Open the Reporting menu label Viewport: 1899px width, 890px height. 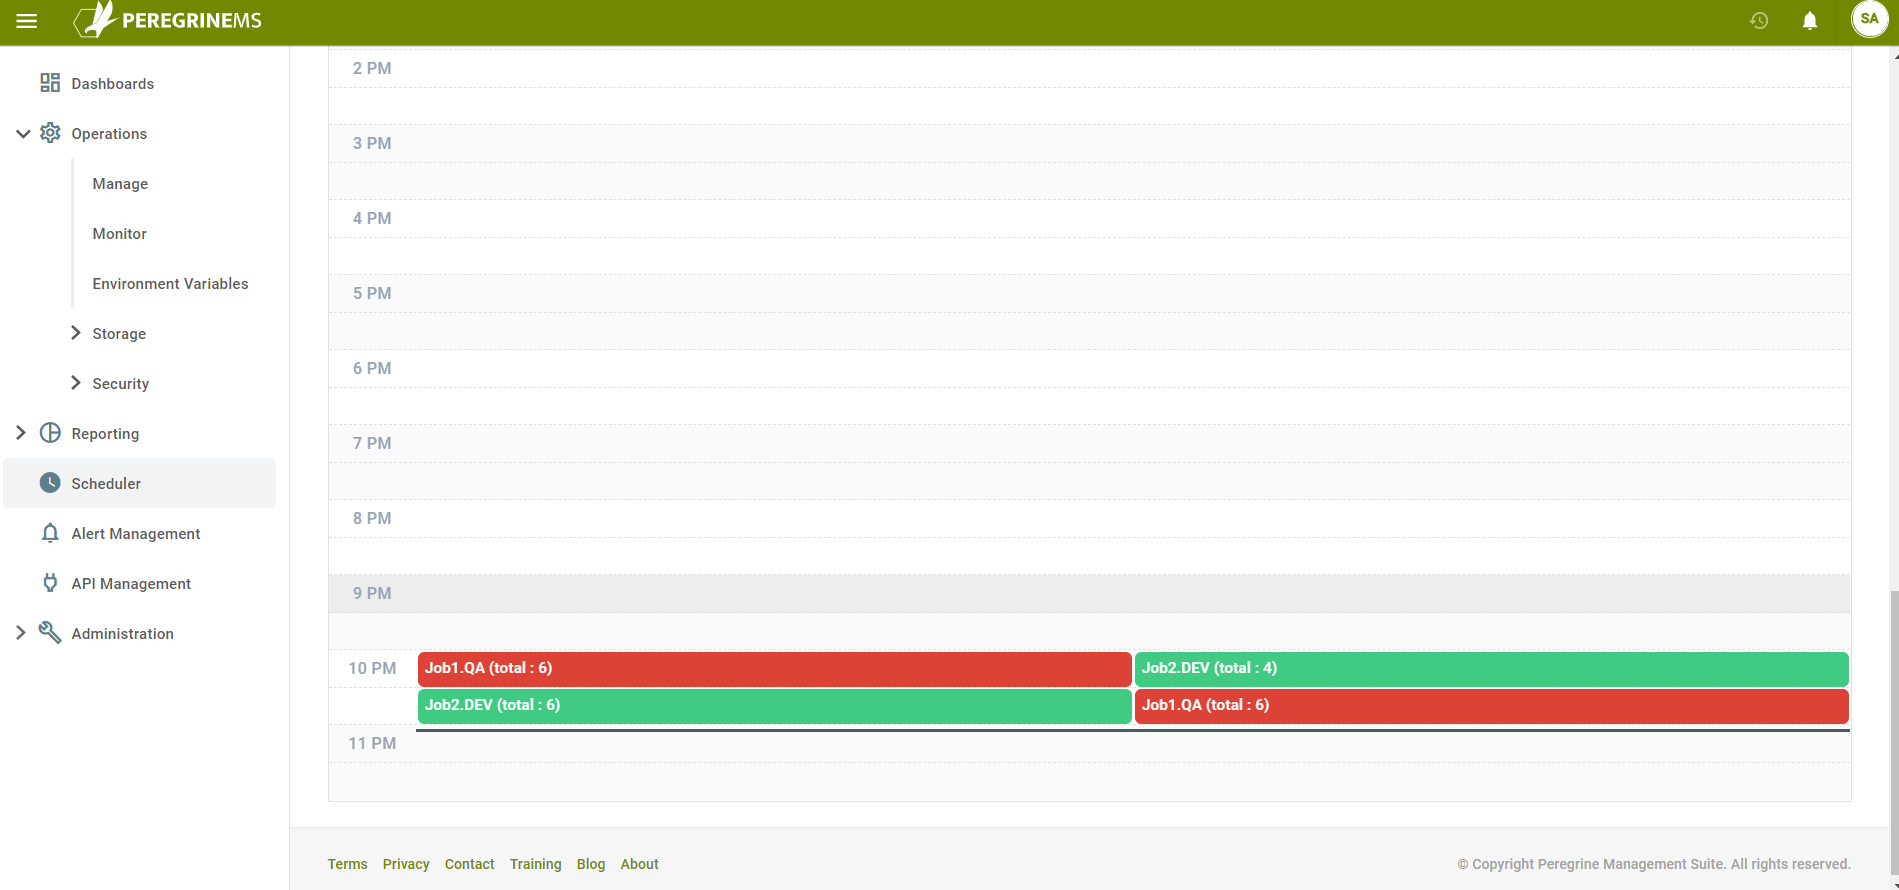click(x=105, y=434)
